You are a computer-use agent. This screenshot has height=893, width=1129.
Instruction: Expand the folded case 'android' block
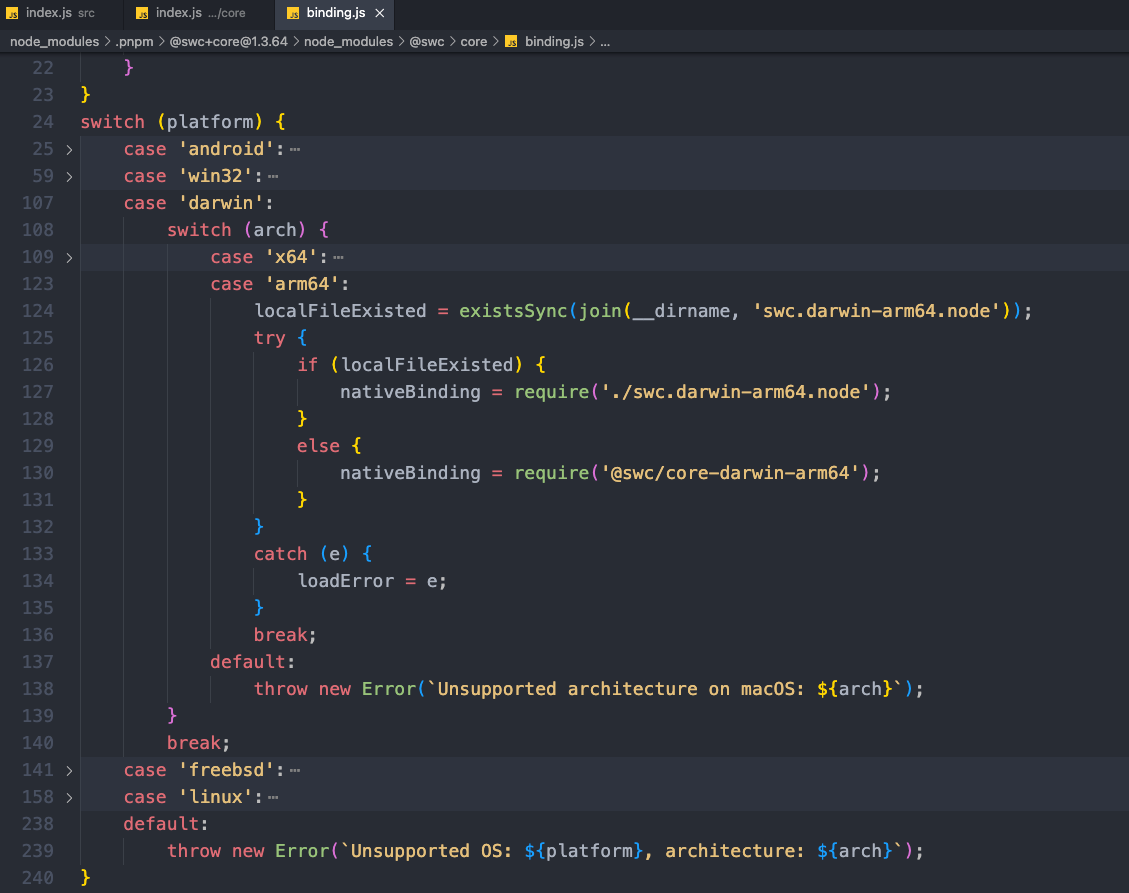tap(69, 150)
